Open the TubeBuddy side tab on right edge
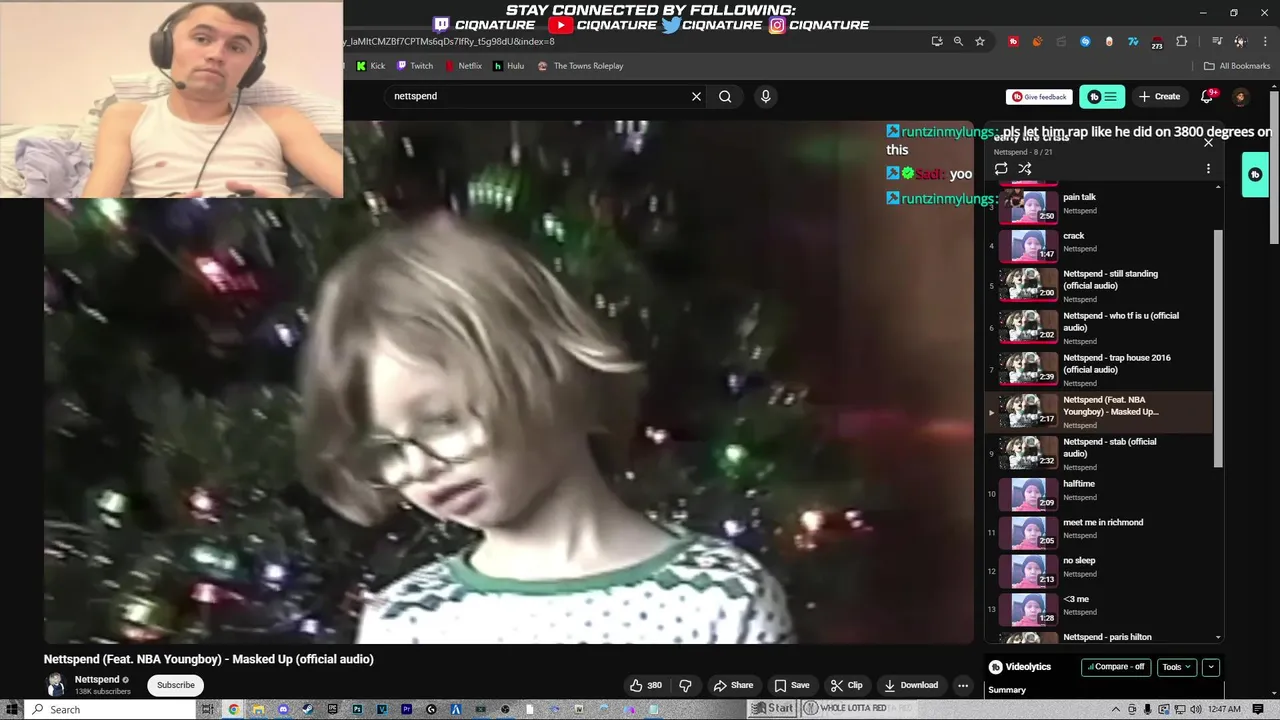 click(x=1255, y=174)
